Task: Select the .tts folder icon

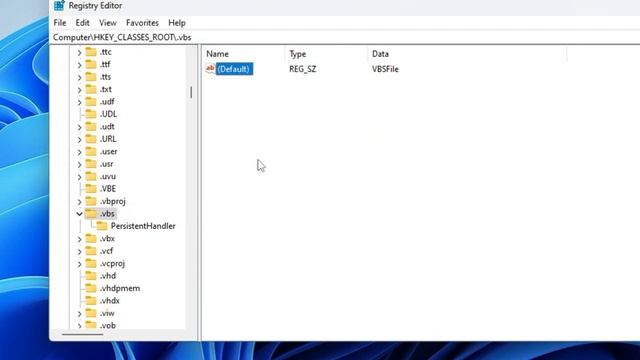Action: tap(91, 77)
